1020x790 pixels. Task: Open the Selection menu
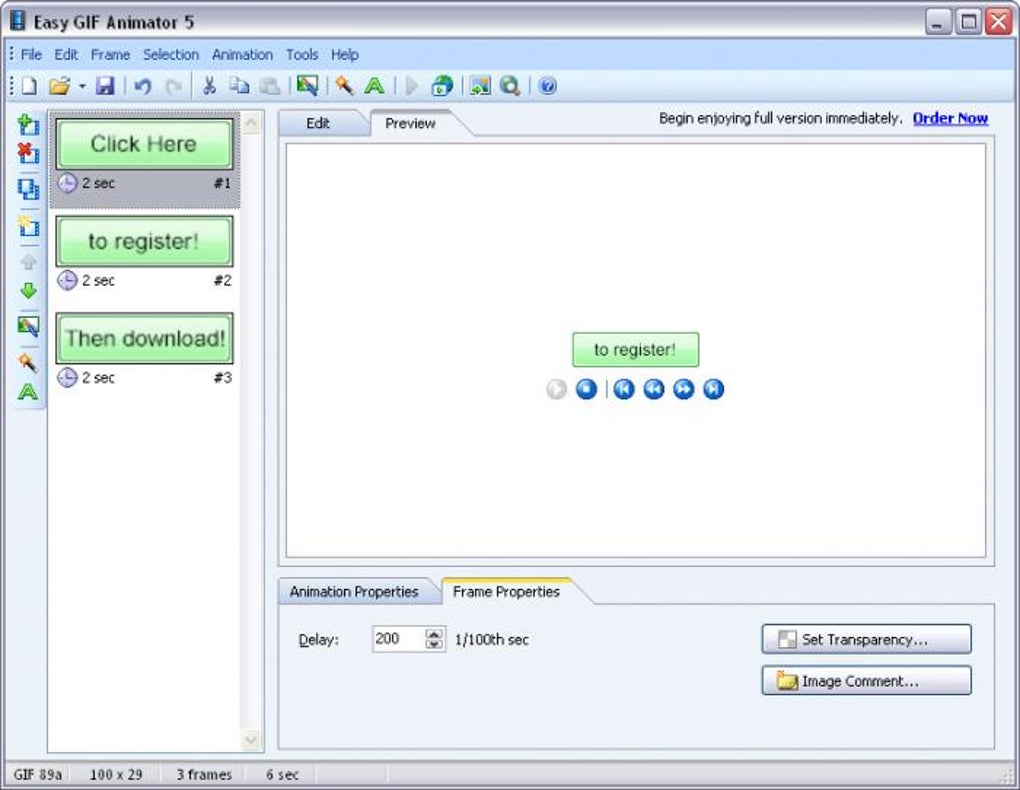pyautogui.click(x=170, y=55)
